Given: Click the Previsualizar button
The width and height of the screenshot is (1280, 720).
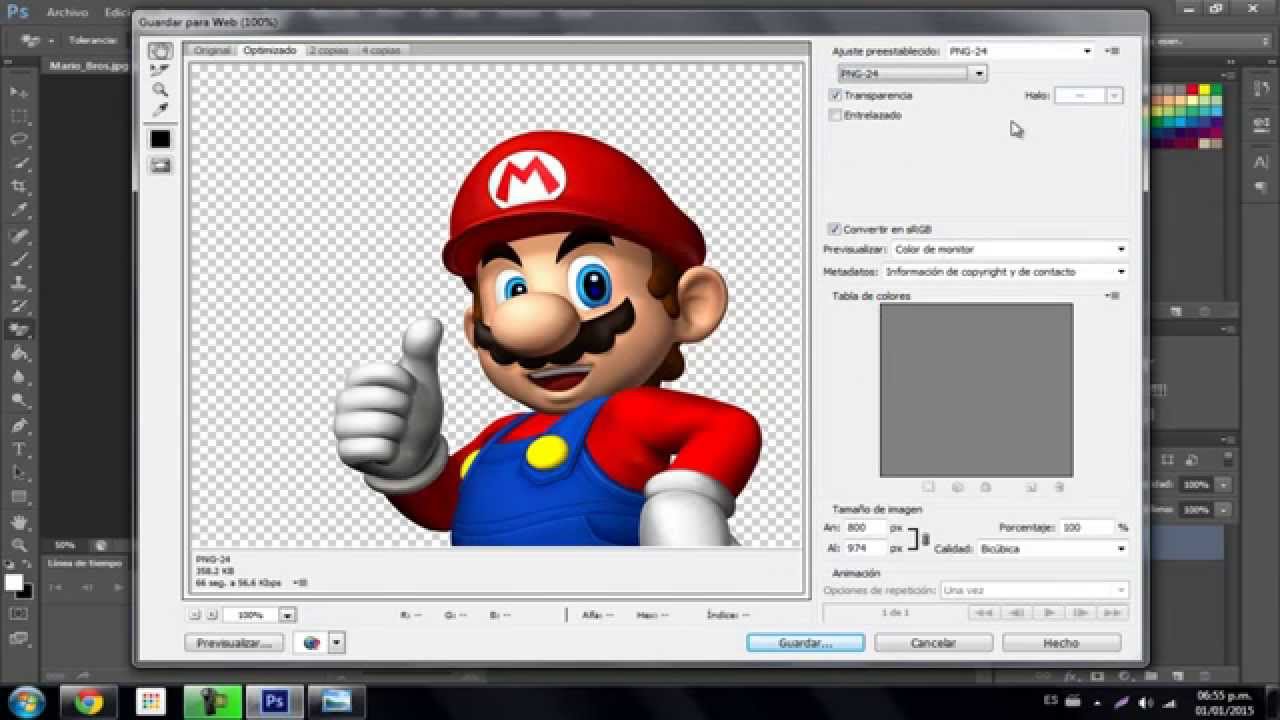Looking at the screenshot, I should (234, 643).
